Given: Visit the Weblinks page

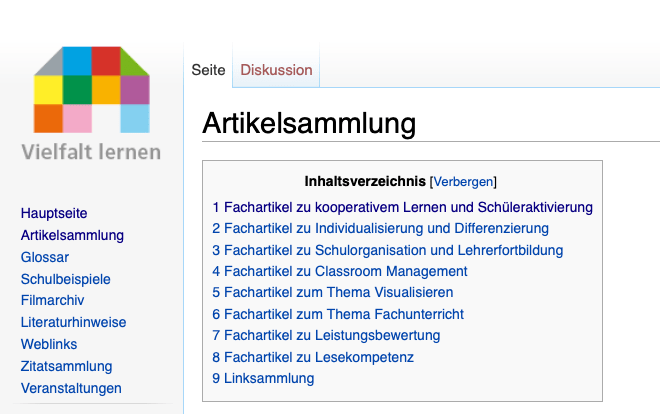Looking at the screenshot, I should [48, 344].
